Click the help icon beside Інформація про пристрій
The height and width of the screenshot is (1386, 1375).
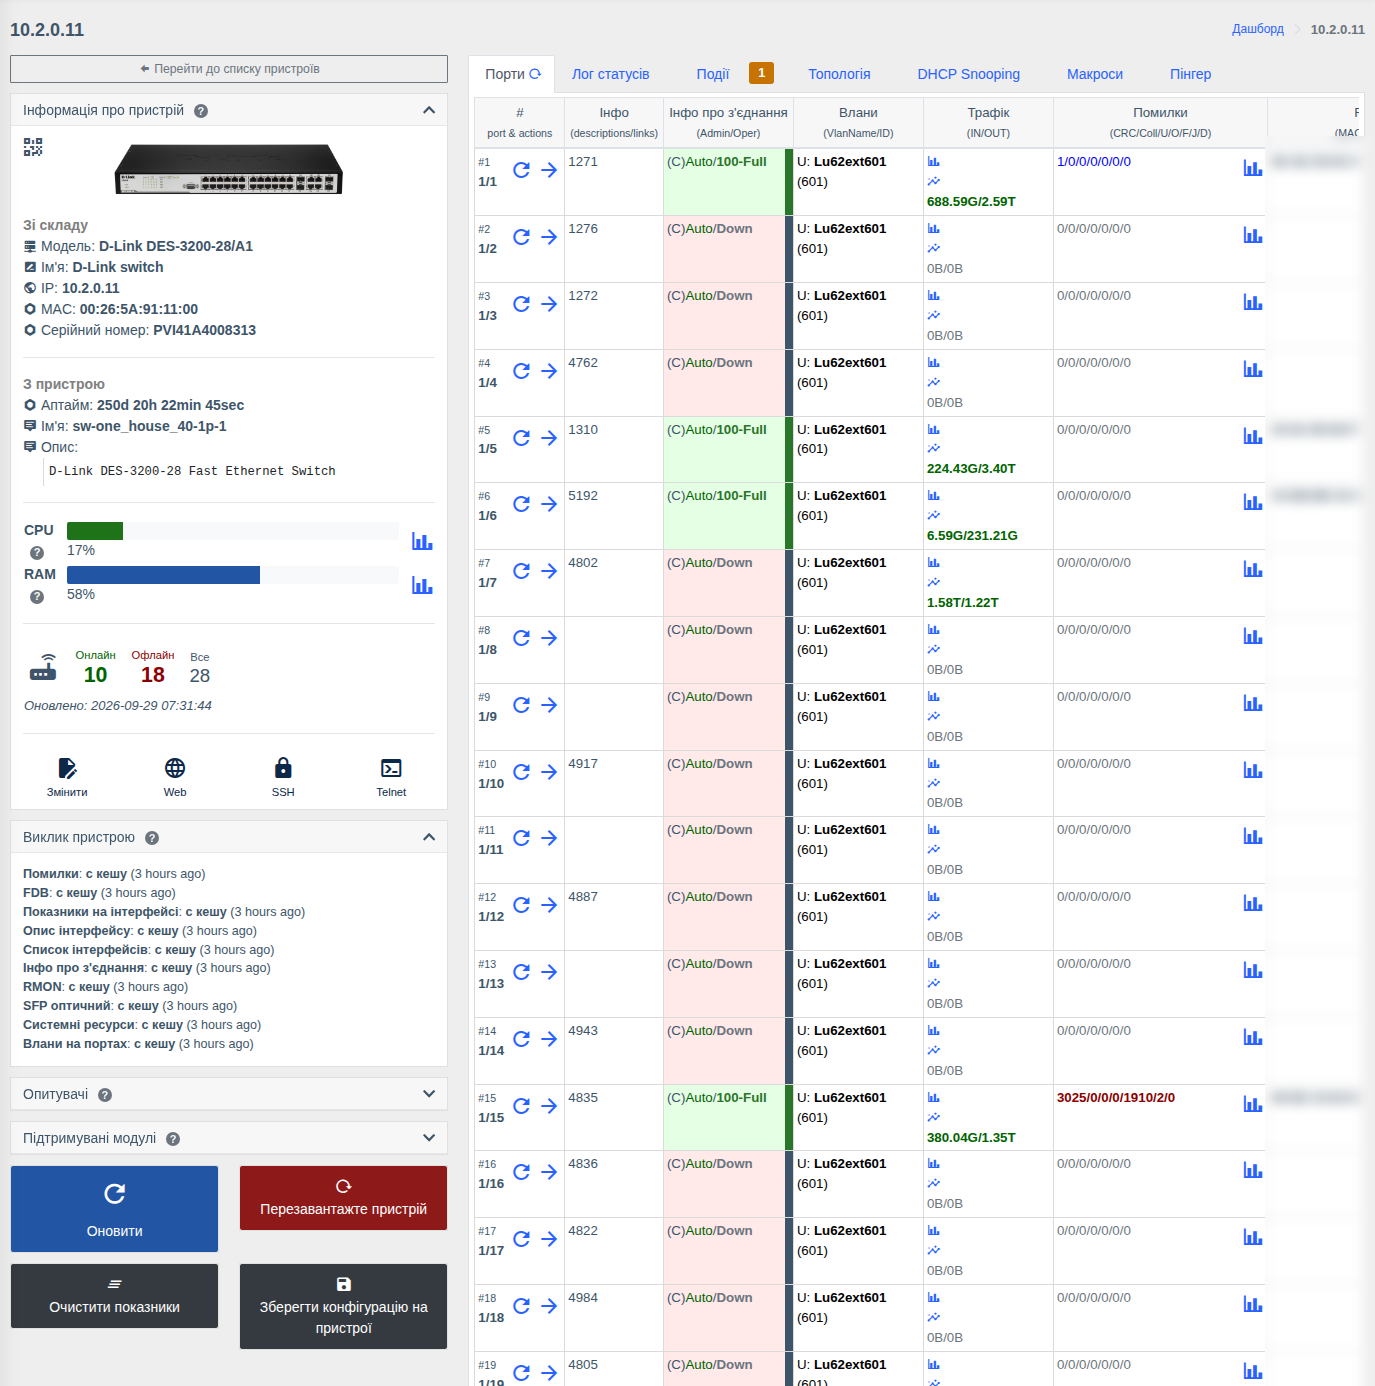(201, 111)
